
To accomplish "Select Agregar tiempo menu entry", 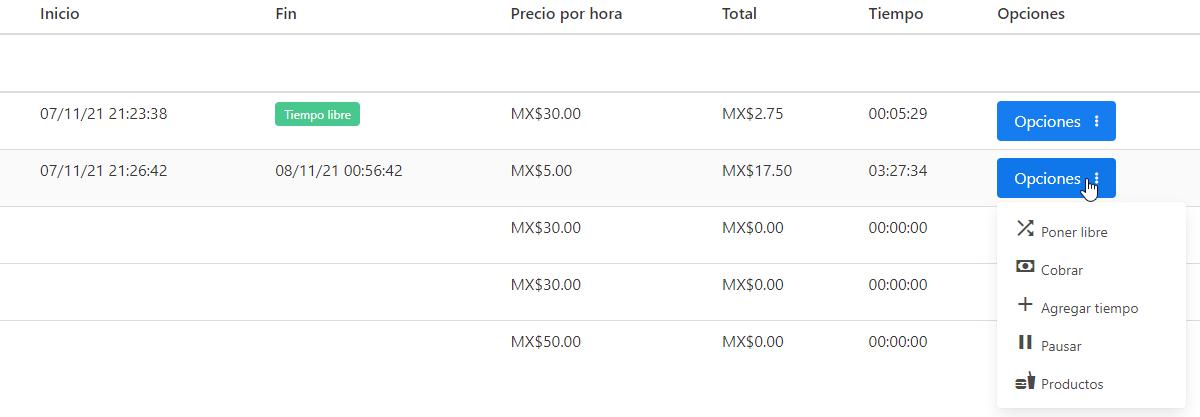I will (x=1089, y=308).
